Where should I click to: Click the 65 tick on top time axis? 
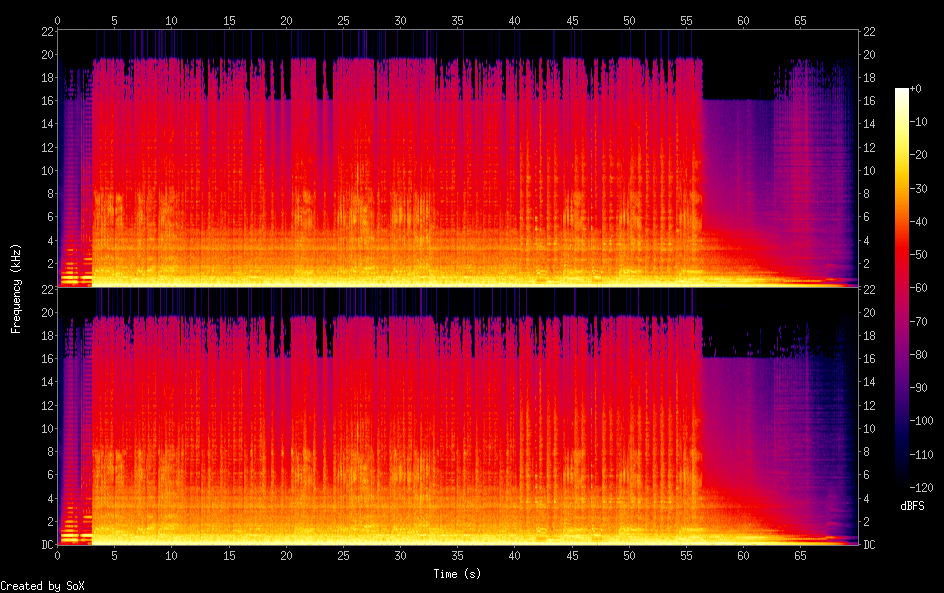pyautogui.click(x=800, y=20)
